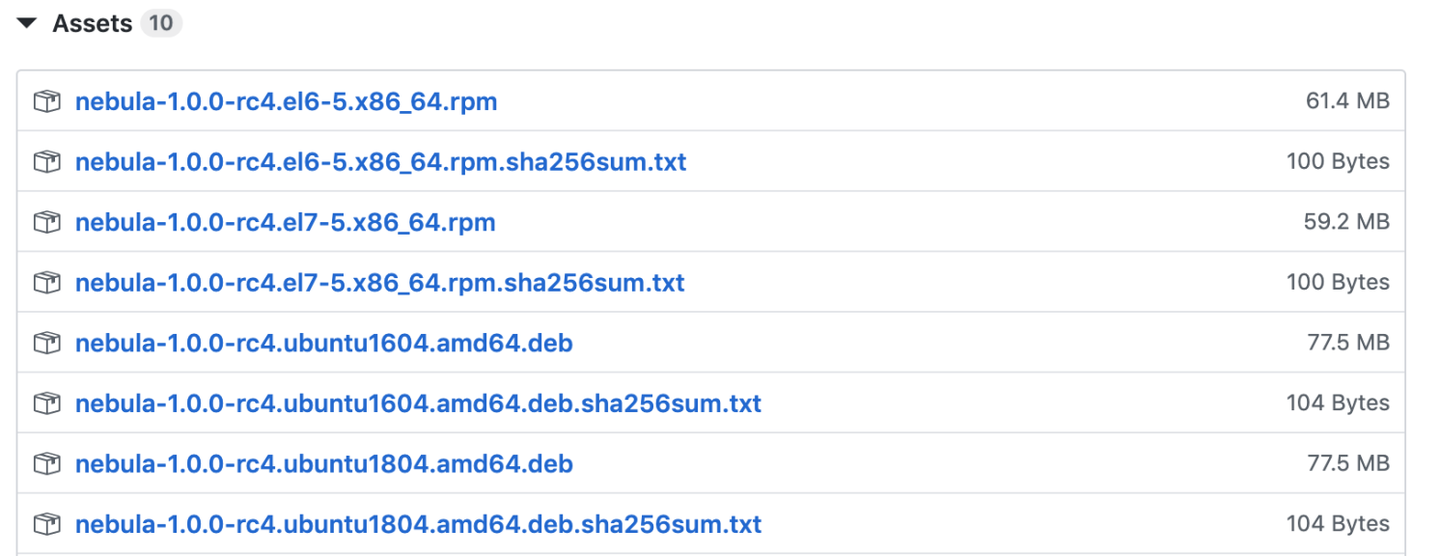Screen dimensions: 1440x556
Task: Click the Assets heading label
Action: click(92, 23)
